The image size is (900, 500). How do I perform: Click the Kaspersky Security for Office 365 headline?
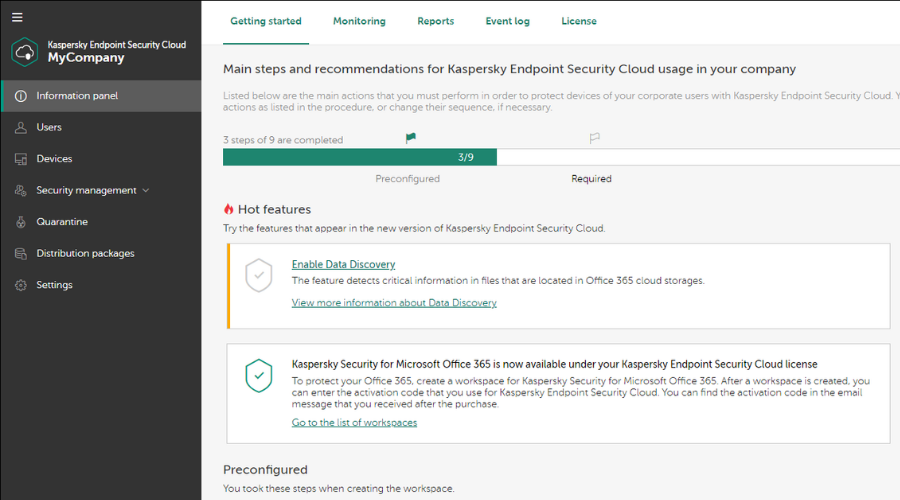554,365
